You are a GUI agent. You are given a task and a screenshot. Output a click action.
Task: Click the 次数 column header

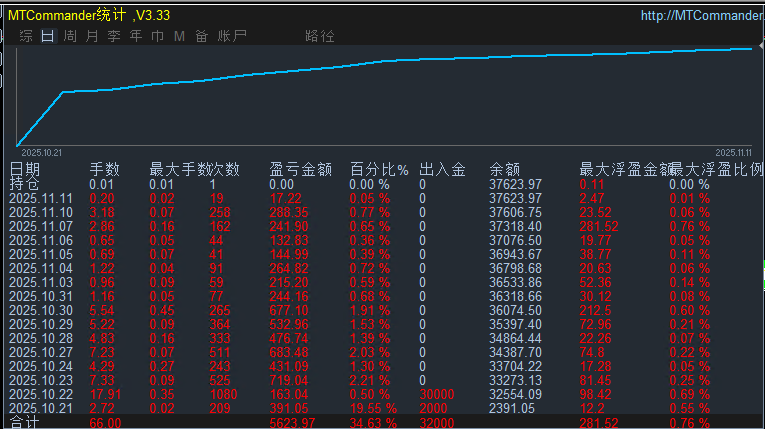pyautogui.click(x=225, y=170)
